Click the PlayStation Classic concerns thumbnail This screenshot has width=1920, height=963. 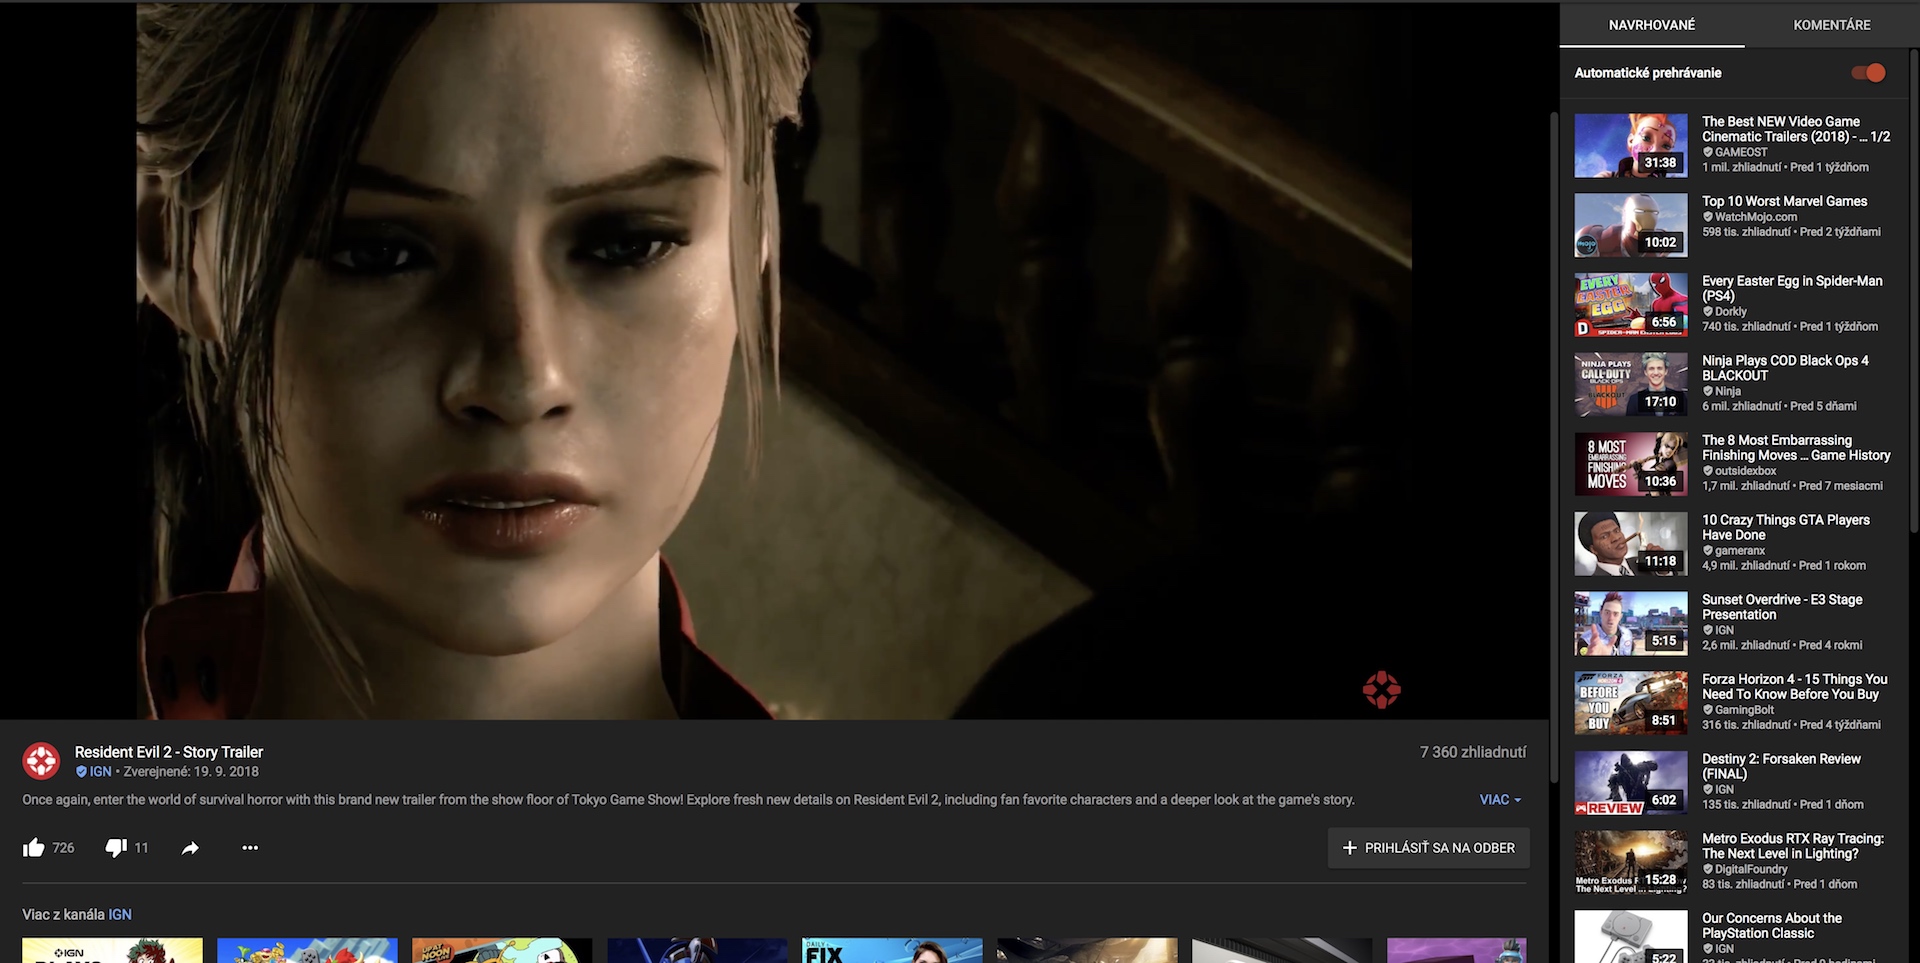click(x=1631, y=937)
